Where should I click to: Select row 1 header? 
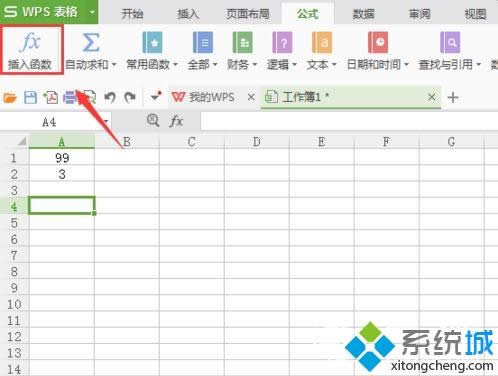(x=14, y=157)
